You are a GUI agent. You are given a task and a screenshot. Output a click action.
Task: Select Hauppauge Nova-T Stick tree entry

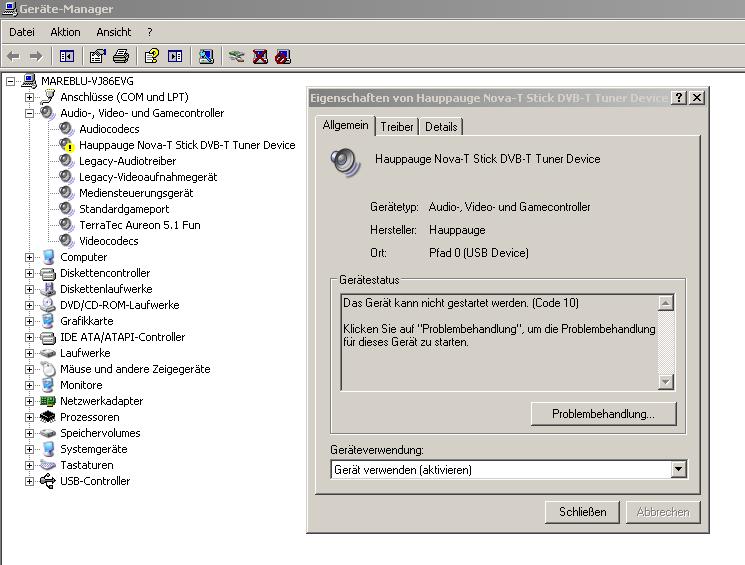[187, 145]
